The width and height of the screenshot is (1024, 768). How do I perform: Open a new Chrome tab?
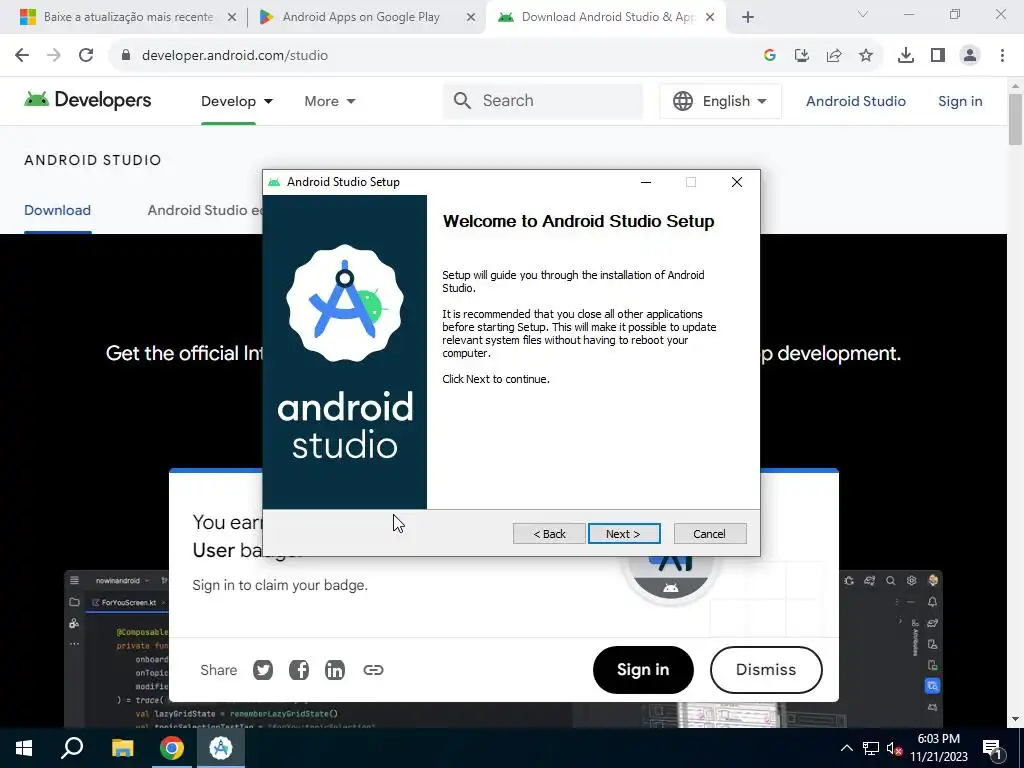click(748, 18)
